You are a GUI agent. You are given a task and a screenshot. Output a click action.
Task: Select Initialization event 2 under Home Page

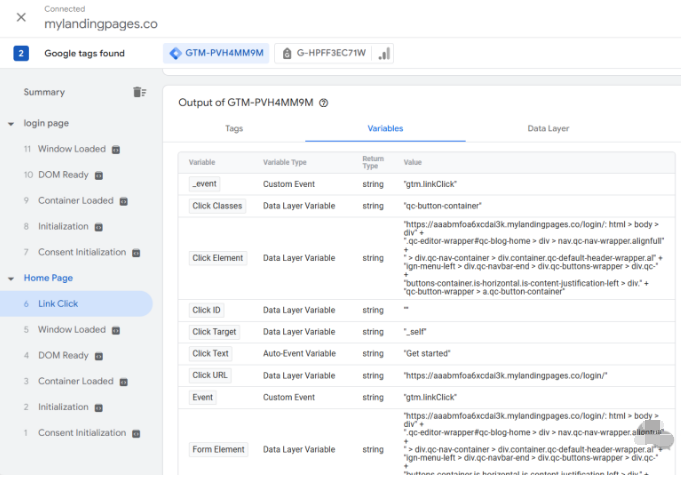(63, 407)
